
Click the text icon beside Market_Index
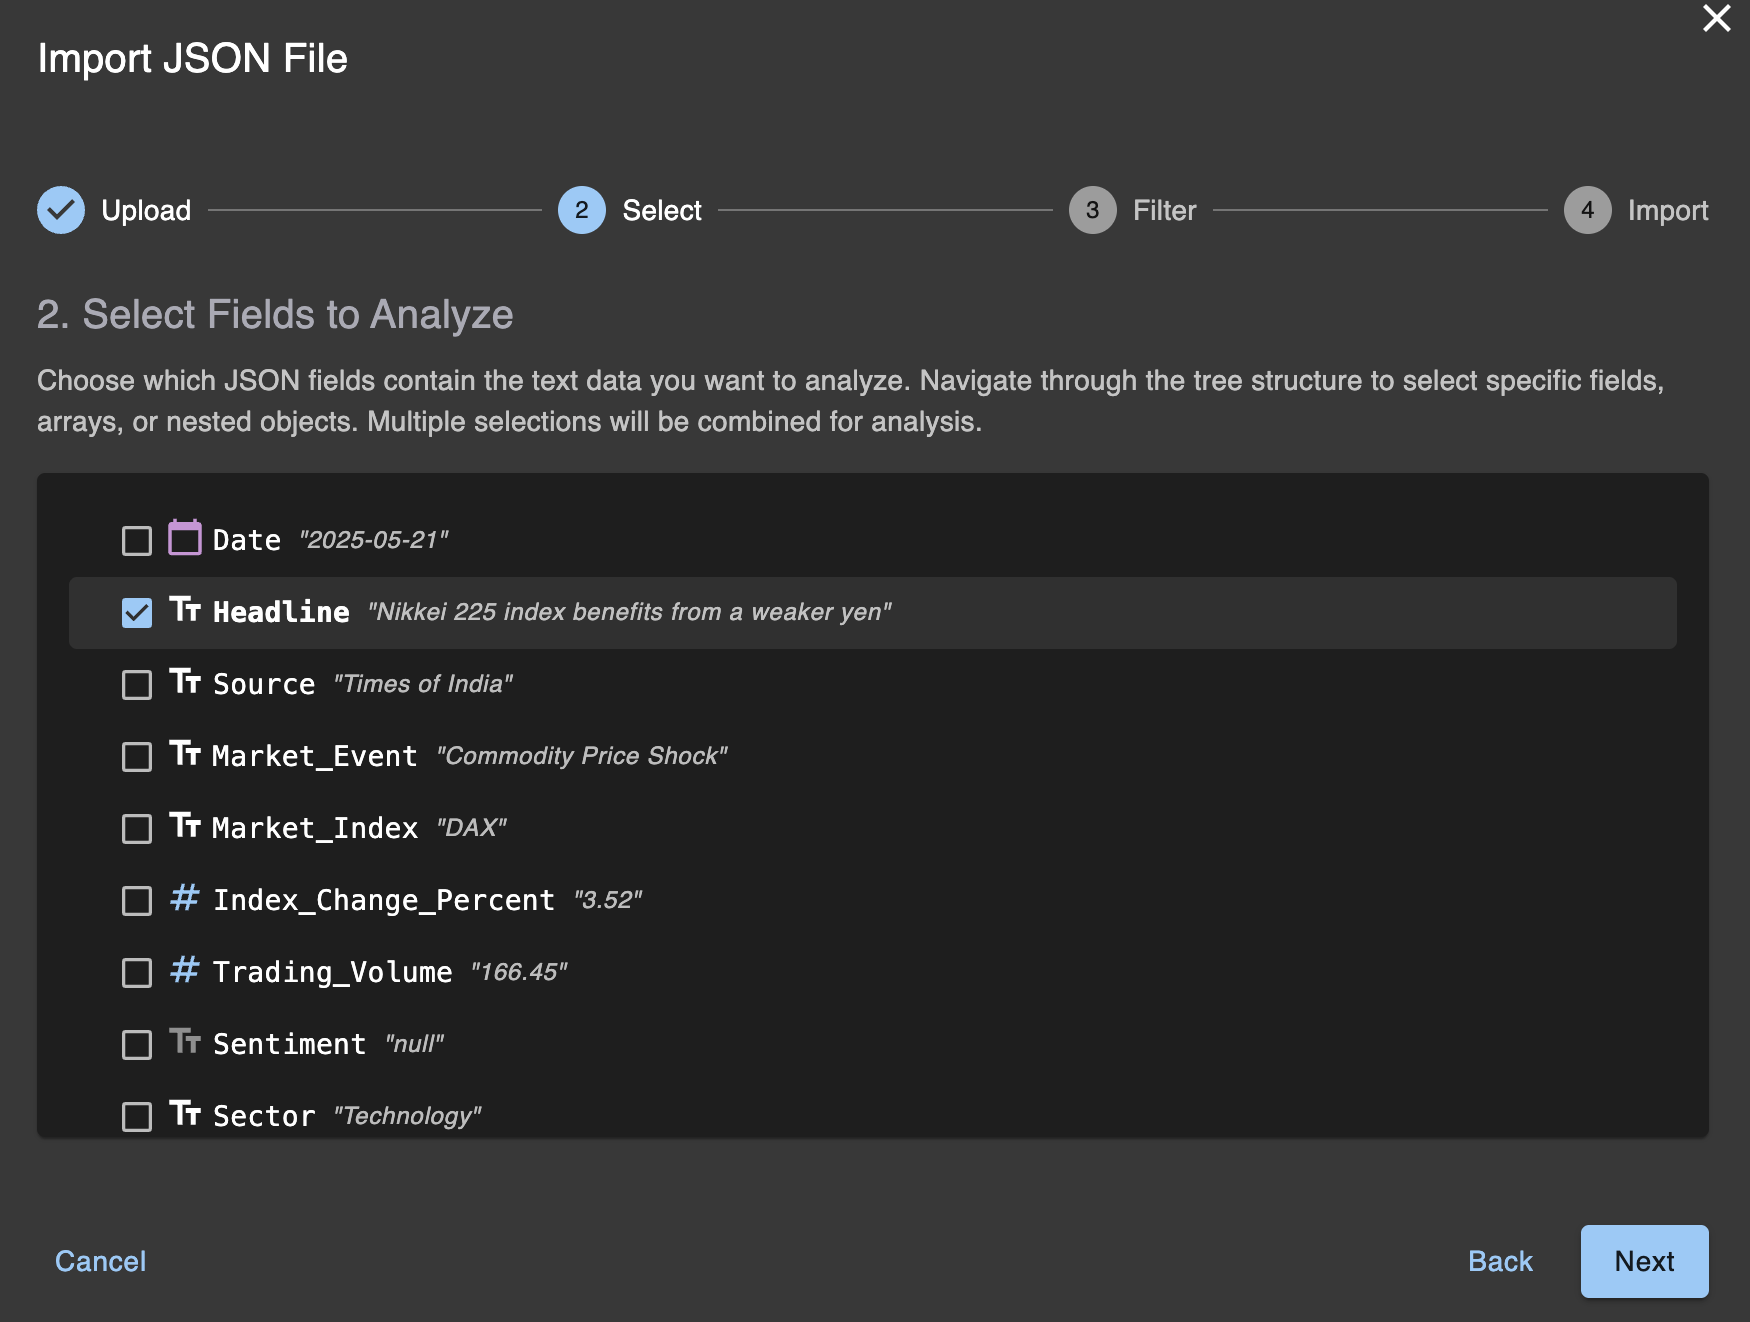tap(186, 828)
